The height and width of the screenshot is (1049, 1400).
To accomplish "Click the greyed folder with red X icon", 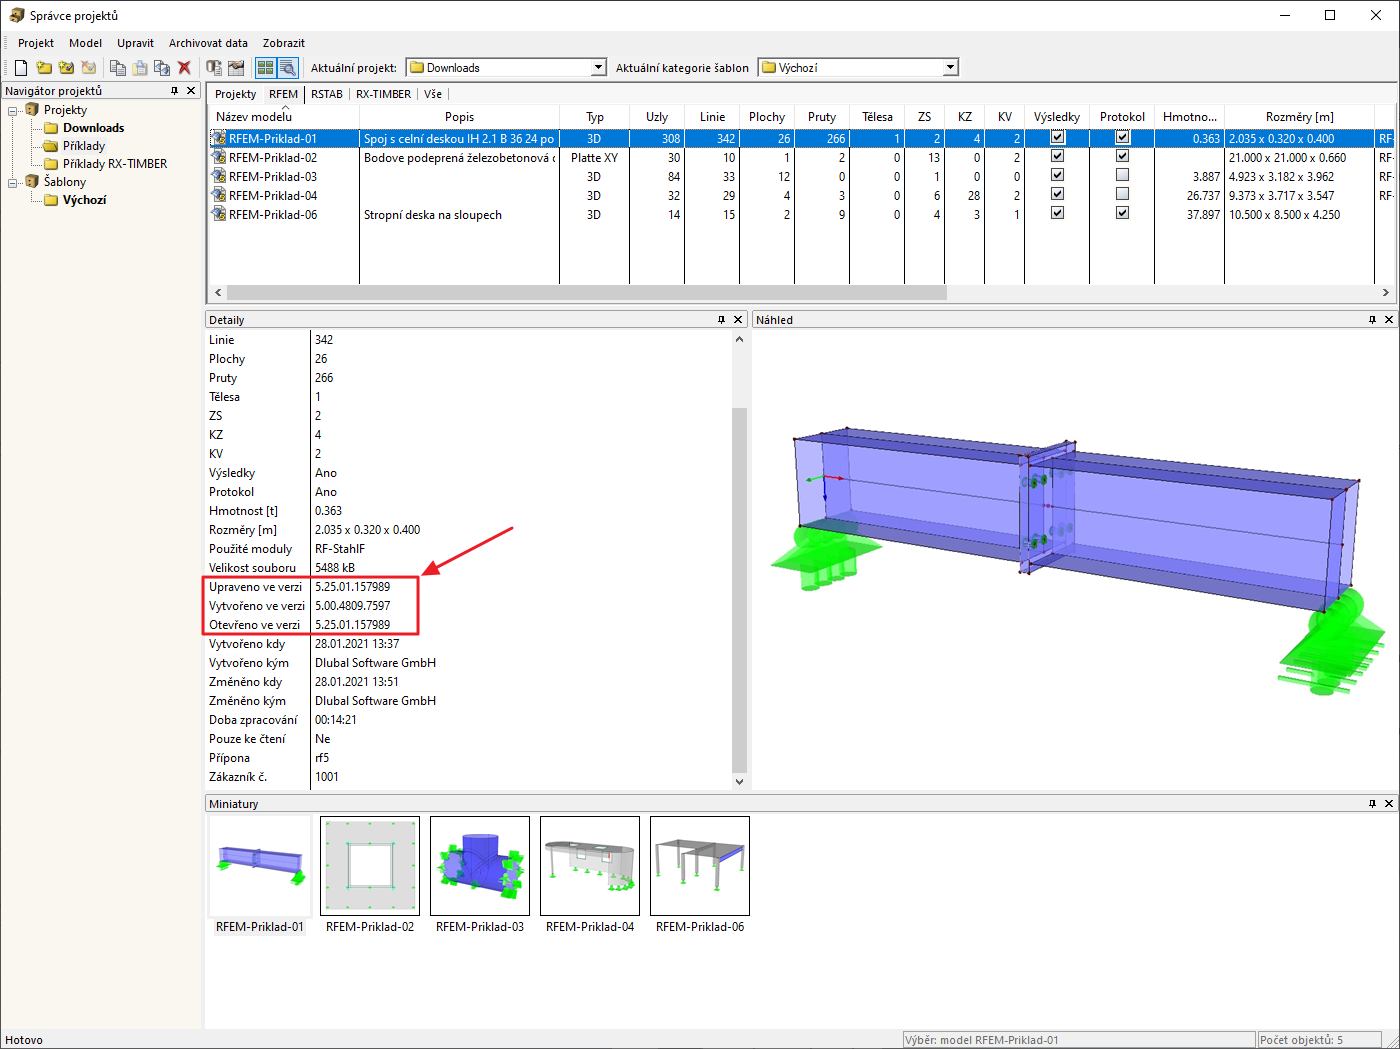I will [x=89, y=68].
